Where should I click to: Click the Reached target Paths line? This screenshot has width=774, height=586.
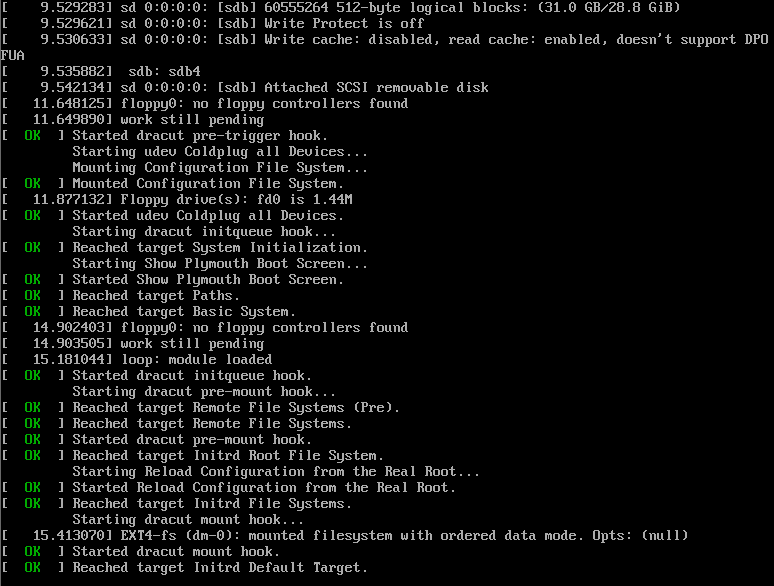120,296
